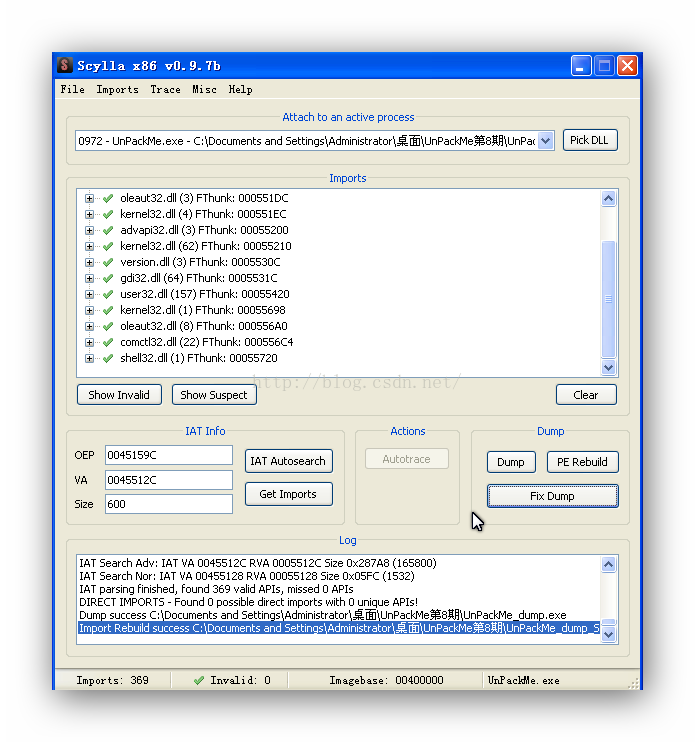Click green checkmark of kernel32.dll (1)
The height and width of the screenshot is (742, 695).
108,310
